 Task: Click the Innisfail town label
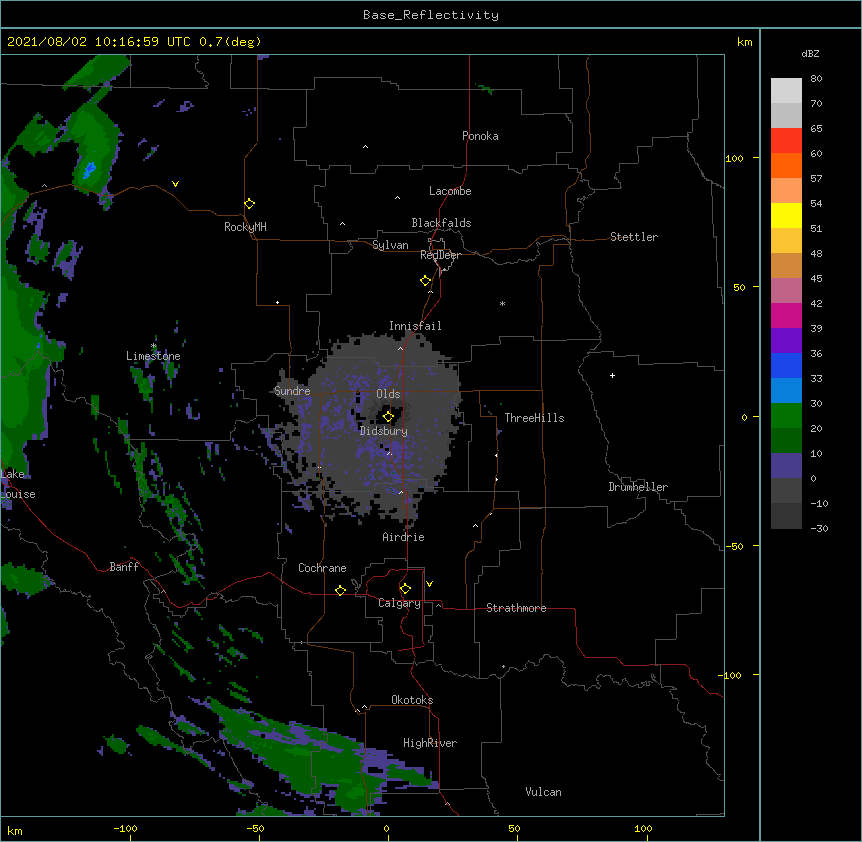tap(415, 326)
